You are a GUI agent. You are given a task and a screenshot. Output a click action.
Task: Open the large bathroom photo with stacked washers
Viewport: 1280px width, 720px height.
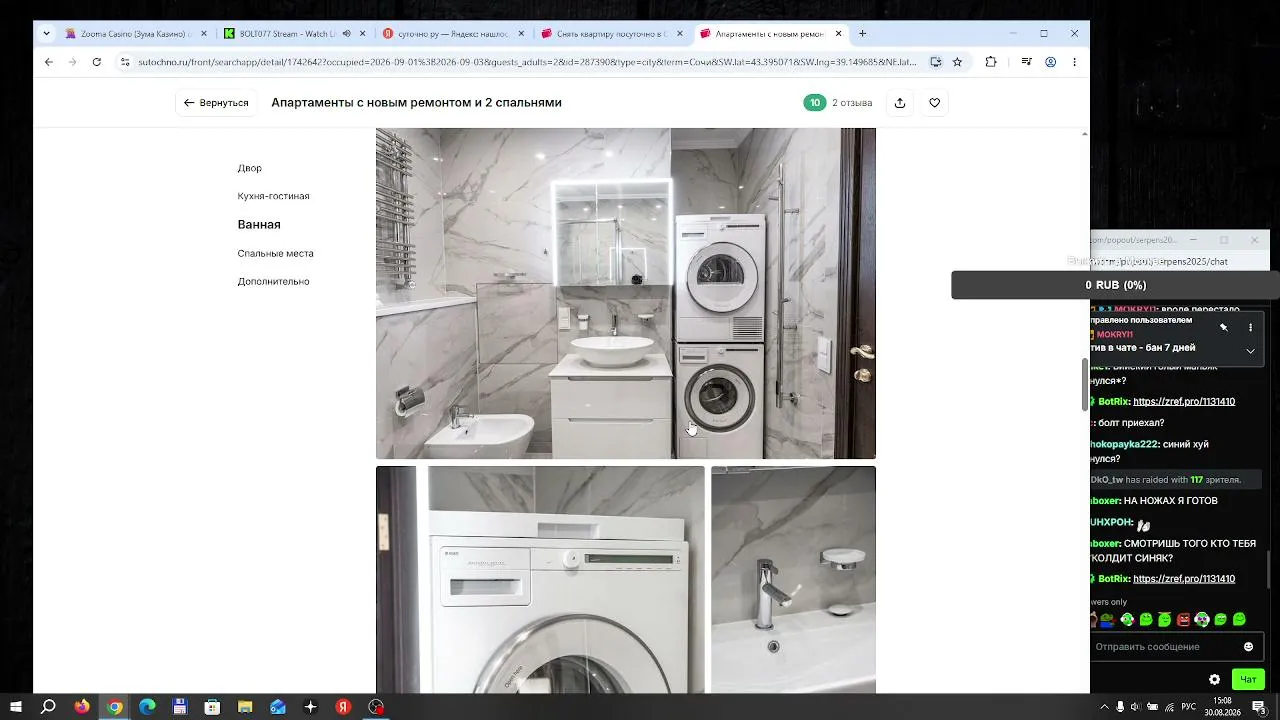626,293
